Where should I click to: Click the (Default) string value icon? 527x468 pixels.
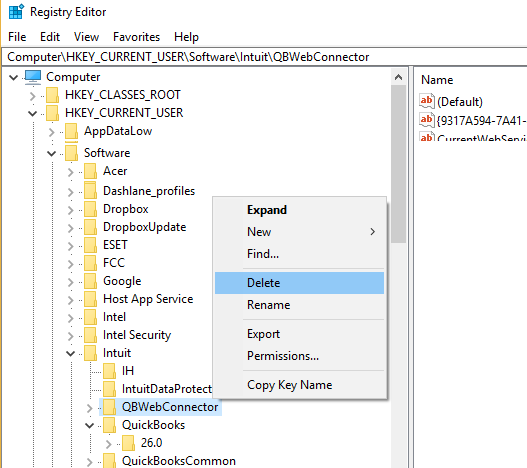coord(427,101)
